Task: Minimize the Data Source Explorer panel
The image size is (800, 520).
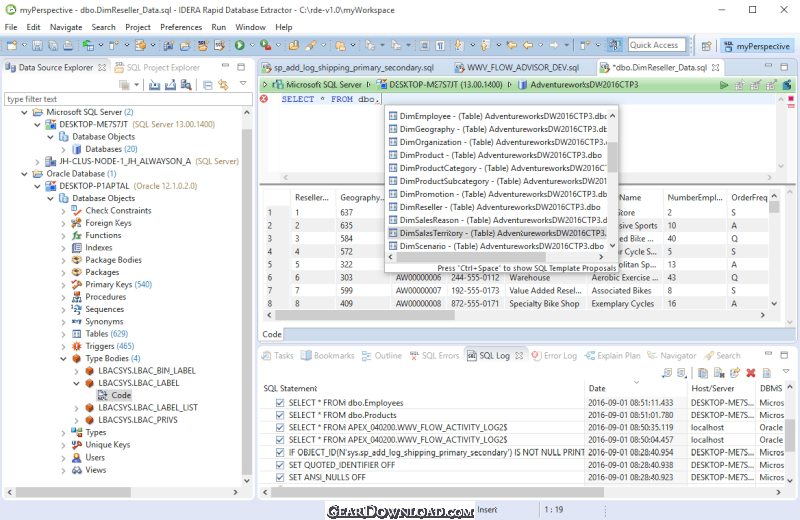Action: (x=225, y=66)
